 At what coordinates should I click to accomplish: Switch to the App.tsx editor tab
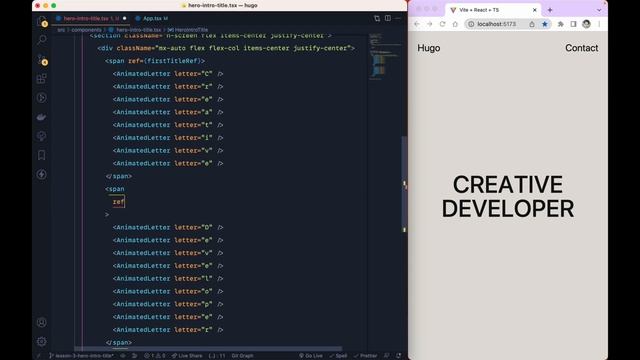pos(151,18)
